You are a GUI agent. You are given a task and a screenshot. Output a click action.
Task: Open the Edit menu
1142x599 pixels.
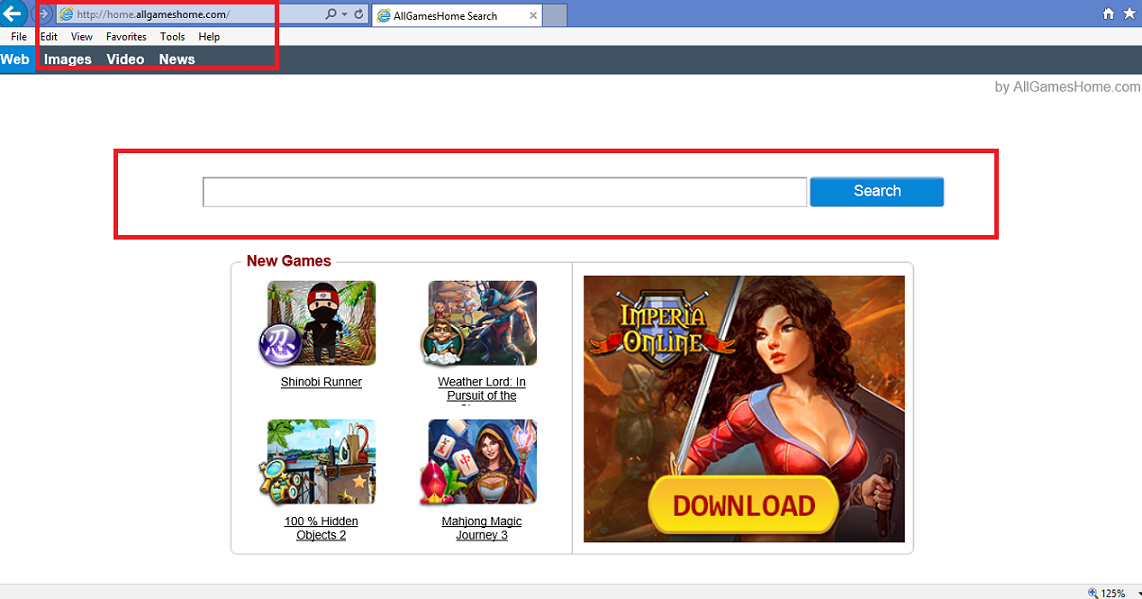click(x=49, y=36)
